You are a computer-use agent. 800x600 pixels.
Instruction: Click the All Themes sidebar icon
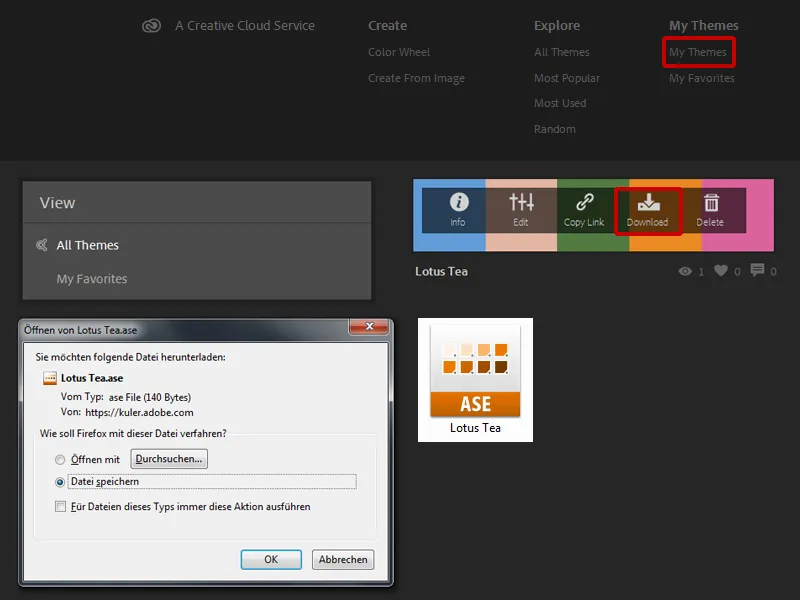tap(42, 245)
